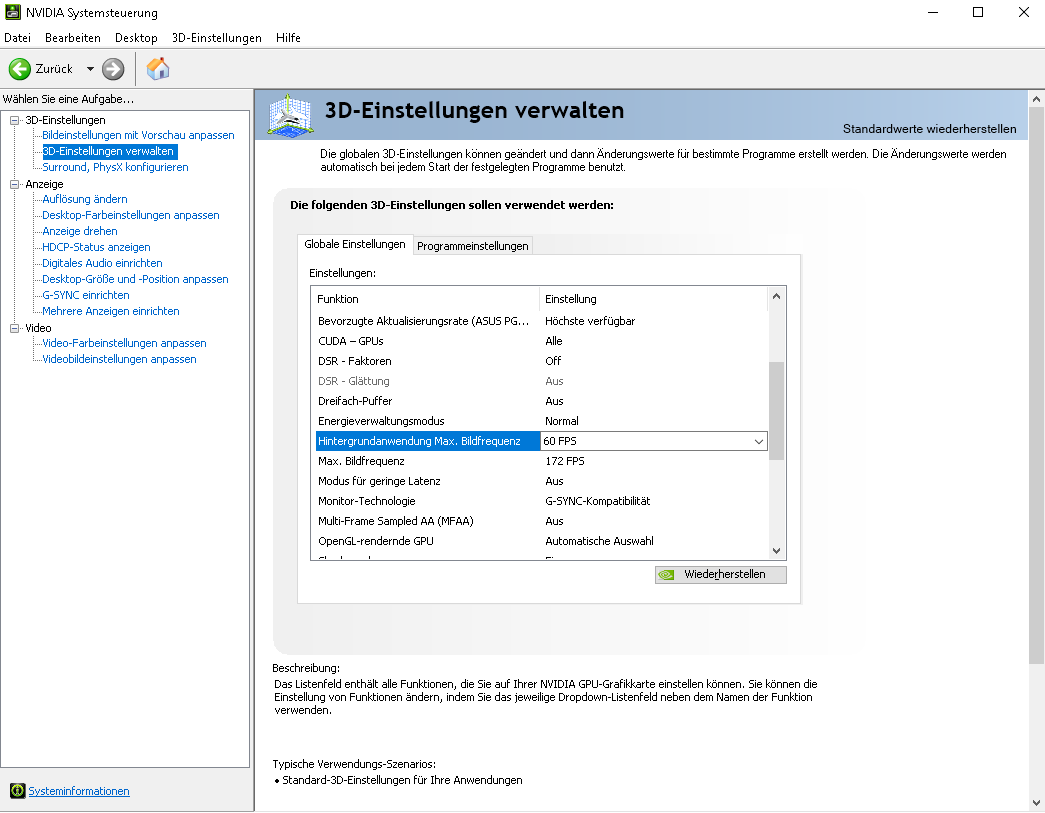The width and height of the screenshot is (1045, 813).
Task: Open G-SYNC einrichten
Action: coord(86,295)
